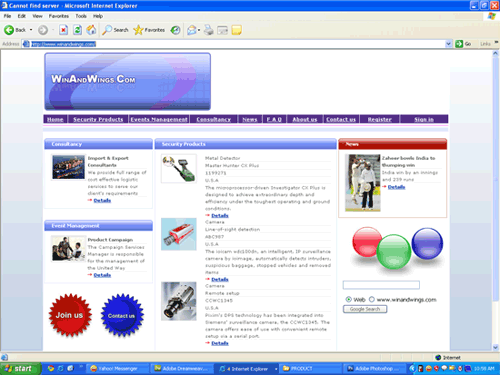Open the Edit menu
Image resolution: width=500 pixels, height=375 pixels.
[22, 16]
